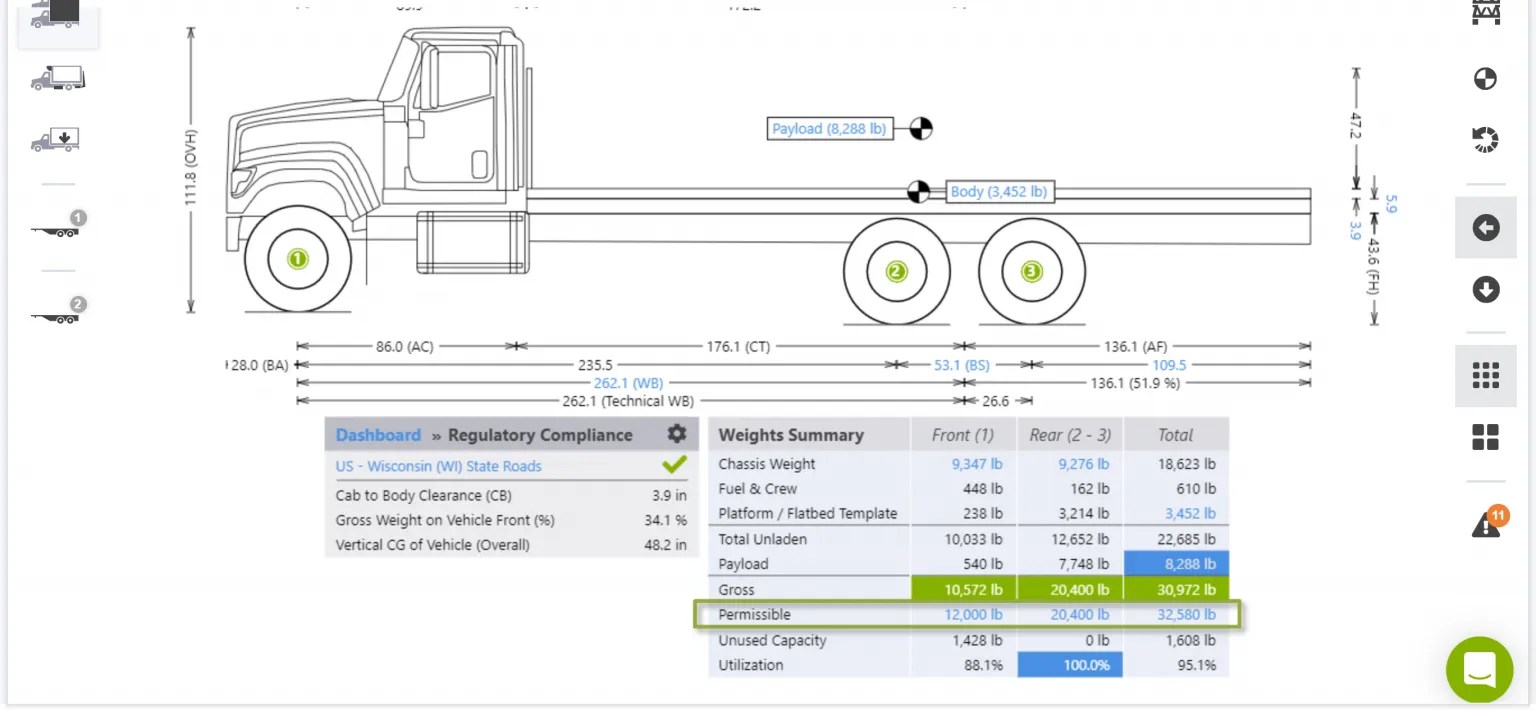Edit the 53.1 (BS) dimension value
The width and height of the screenshot is (1536, 710).
coord(961,365)
